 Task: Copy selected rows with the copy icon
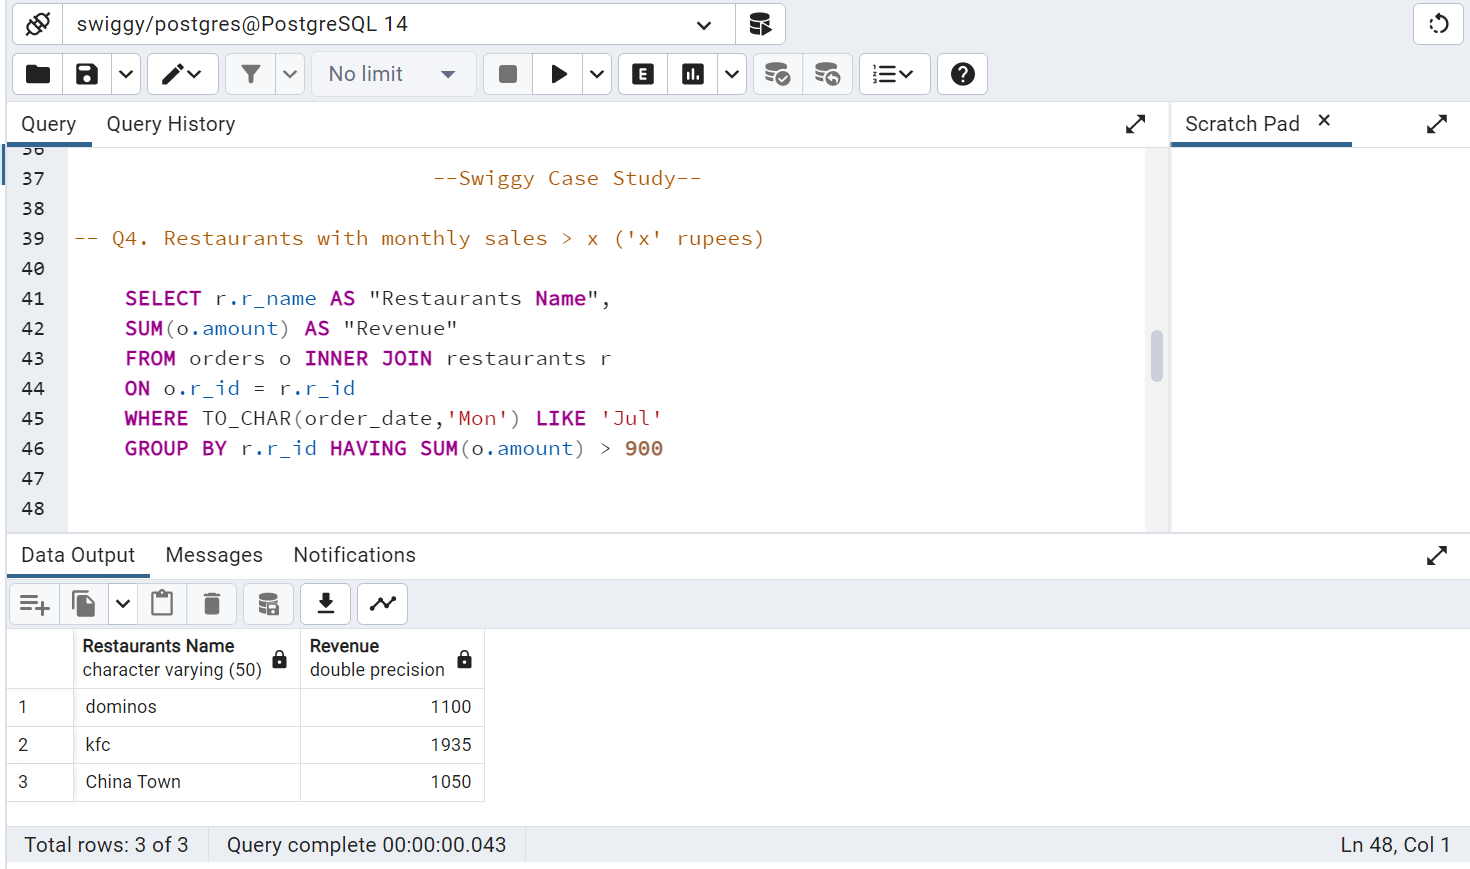coord(83,604)
